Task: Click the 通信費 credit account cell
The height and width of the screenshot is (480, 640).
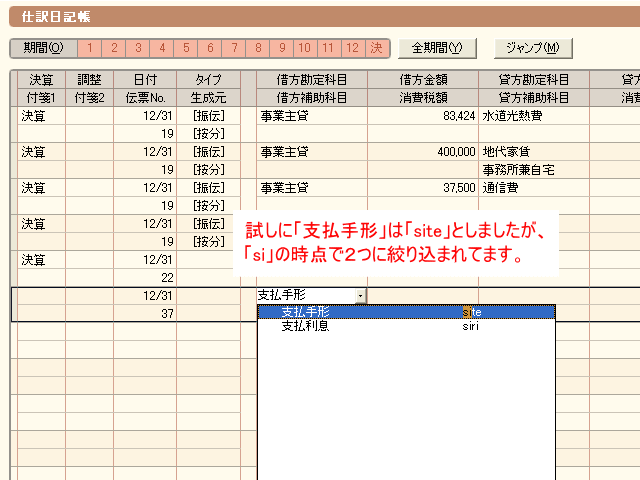Action: [x=534, y=188]
